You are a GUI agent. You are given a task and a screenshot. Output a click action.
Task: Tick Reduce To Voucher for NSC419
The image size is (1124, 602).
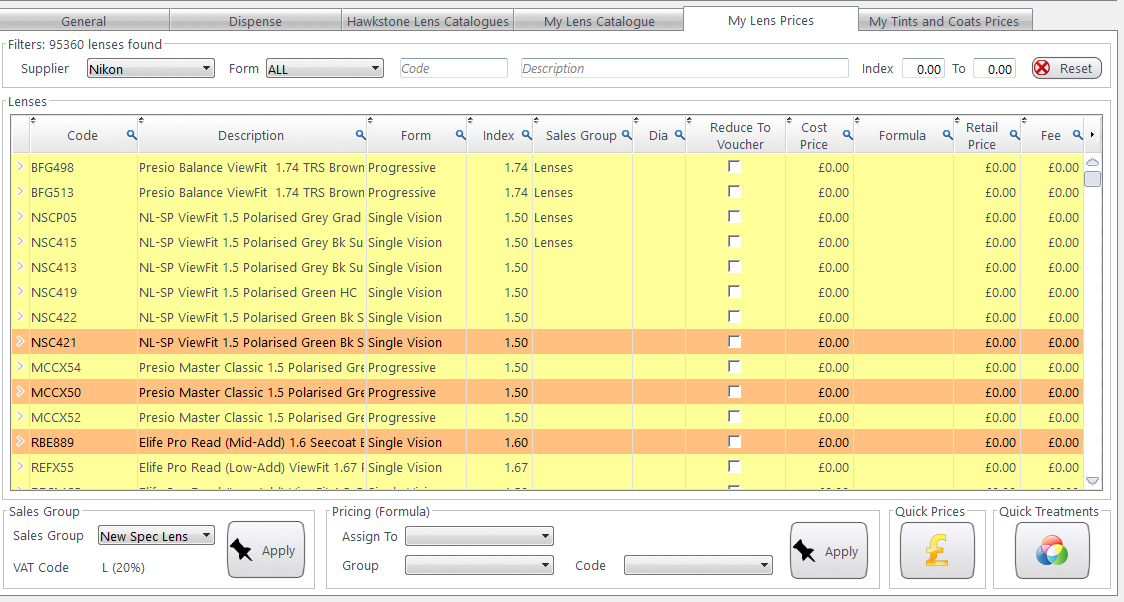734,291
